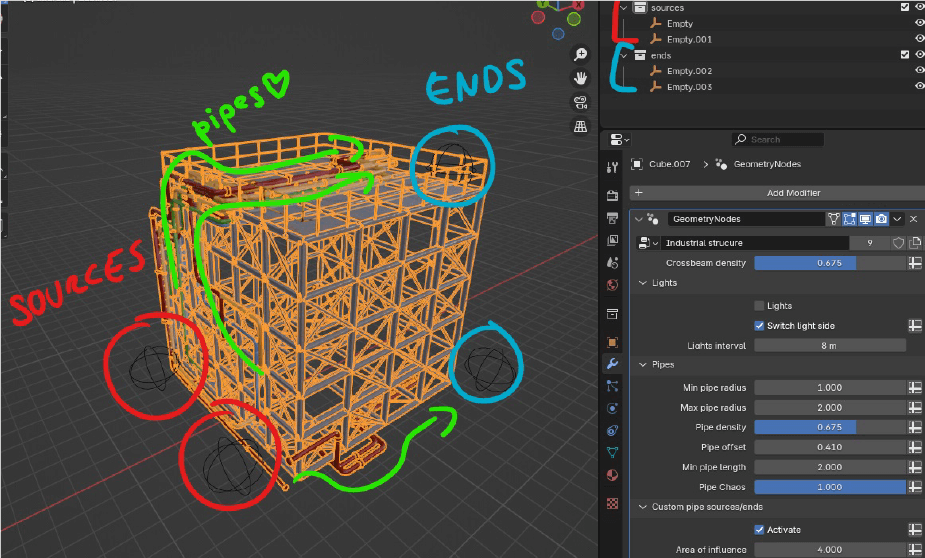The width and height of the screenshot is (925, 558).
Task: Hide Empty.001 using its eye icon
Action: (919, 38)
